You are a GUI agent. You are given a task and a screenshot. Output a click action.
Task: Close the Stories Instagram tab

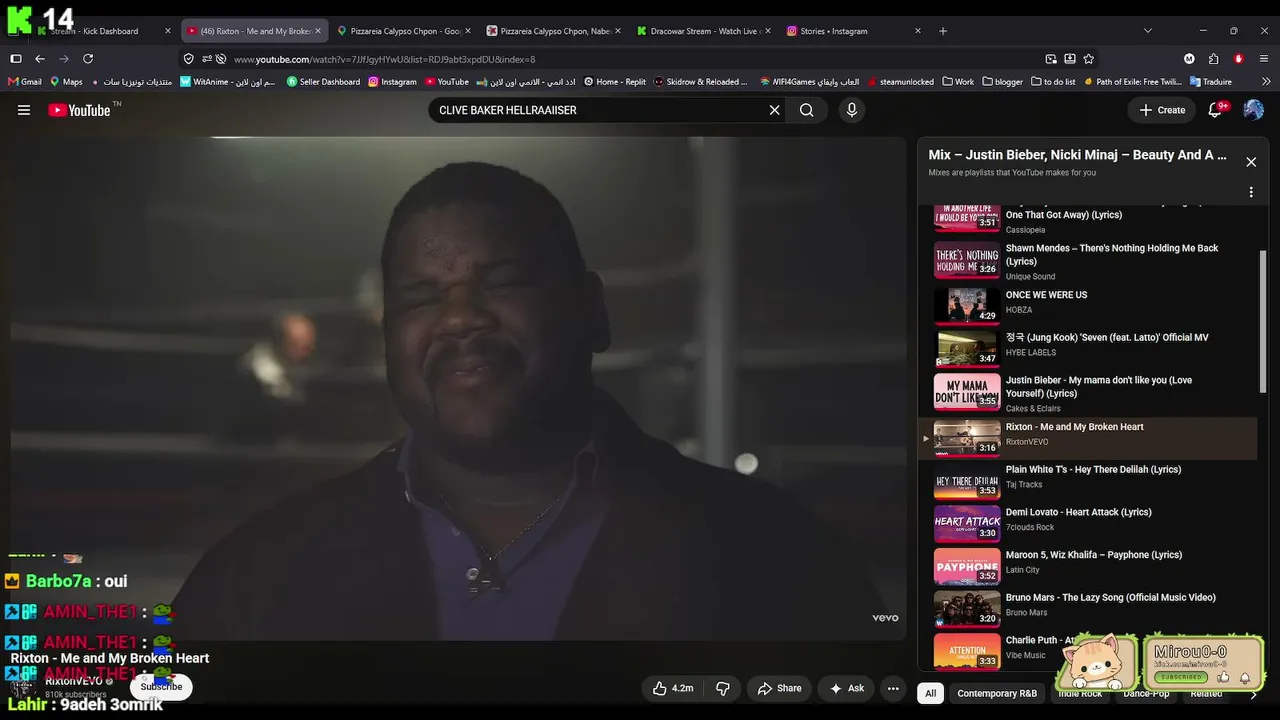pyautogui.click(x=918, y=31)
